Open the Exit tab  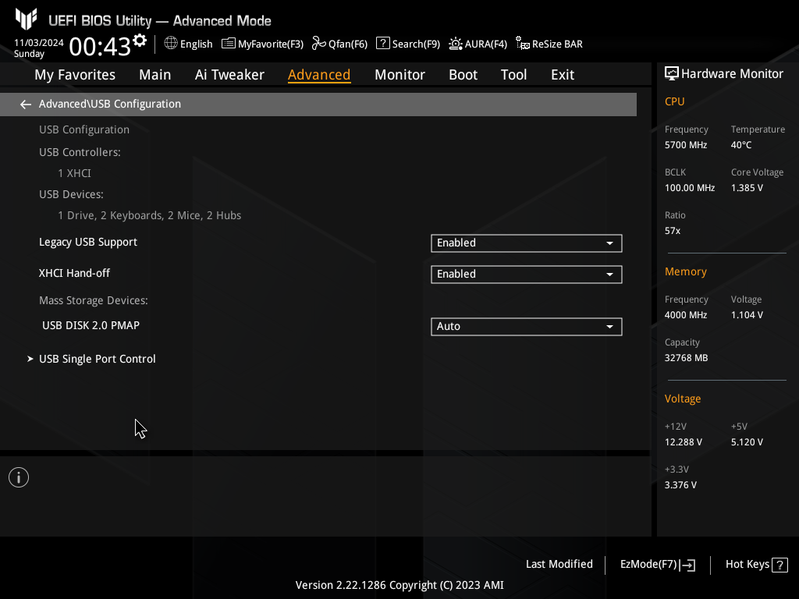pyautogui.click(x=563, y=75)
